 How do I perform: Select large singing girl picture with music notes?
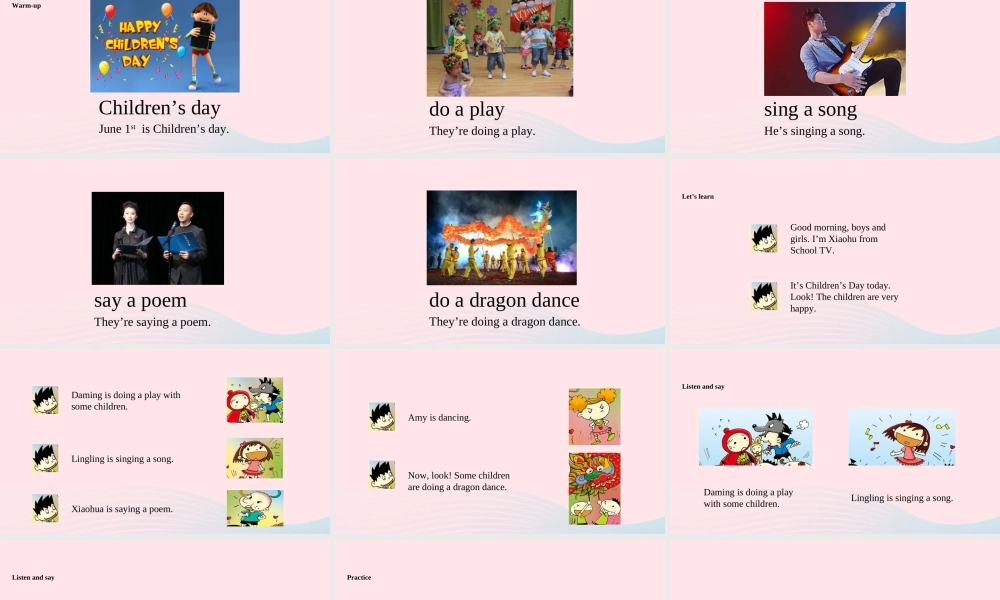pos(902,437)
